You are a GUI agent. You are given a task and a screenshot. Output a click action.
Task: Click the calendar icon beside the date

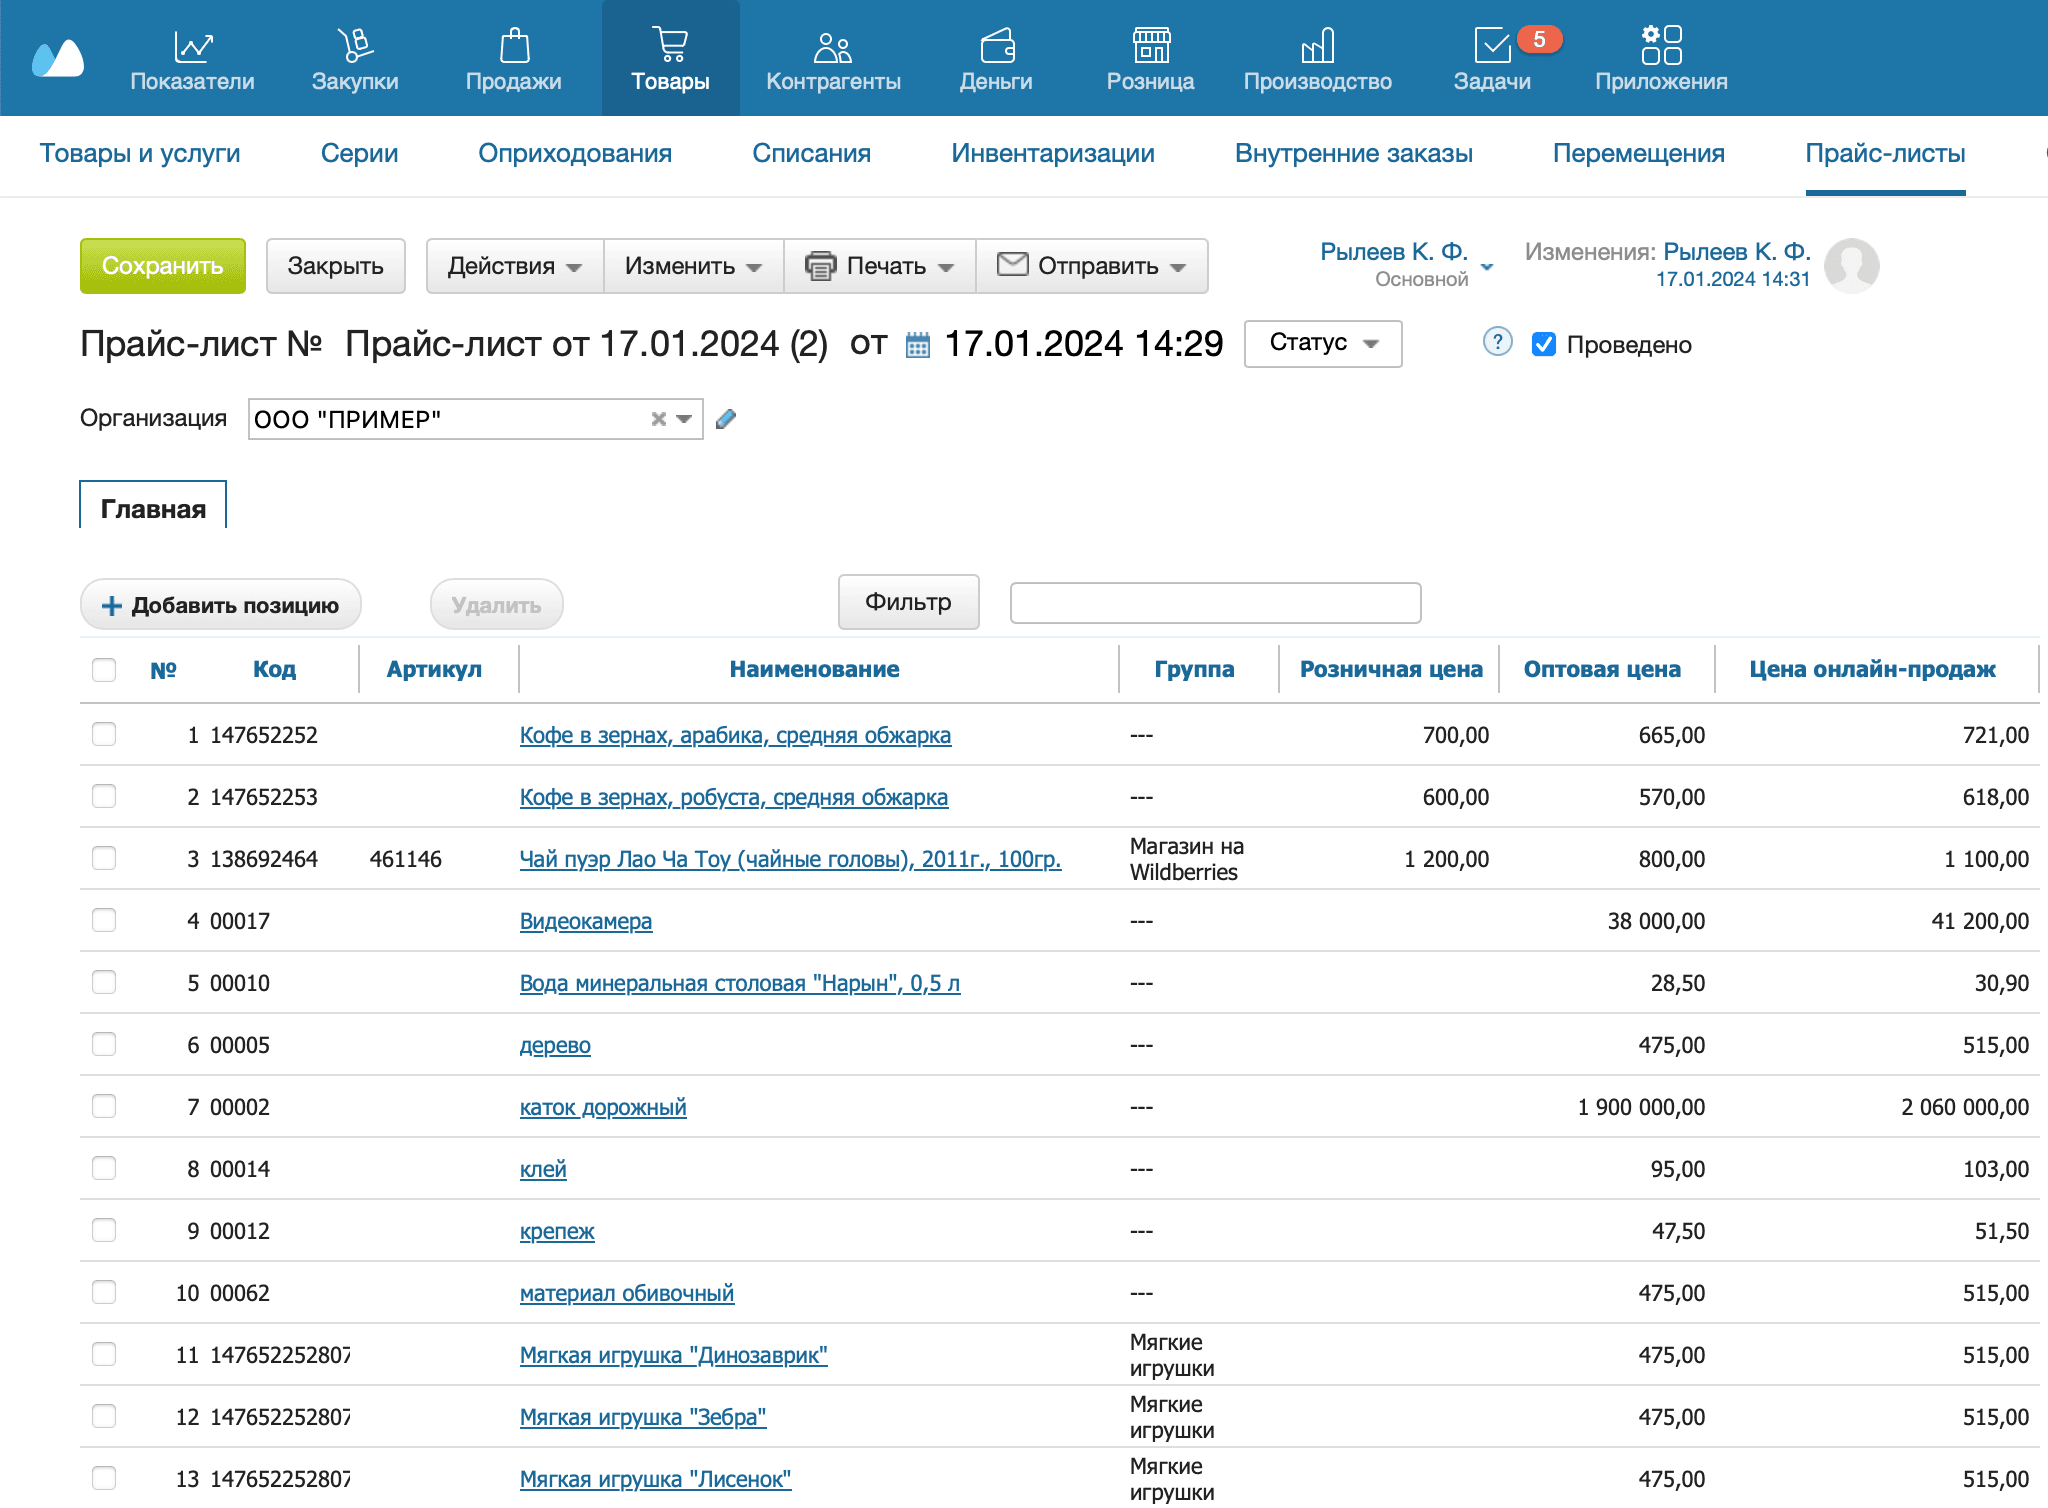click(917, 345)
